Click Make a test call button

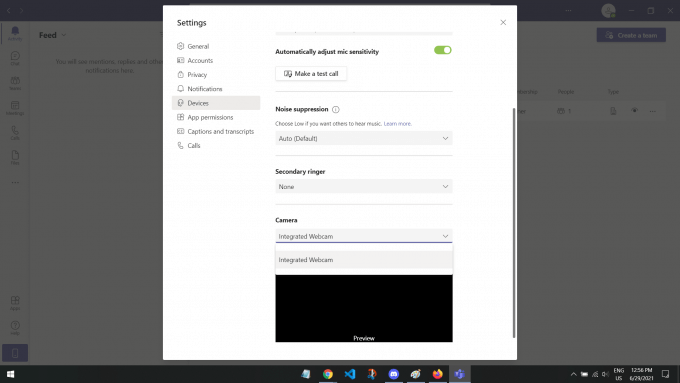coord(311,74)
